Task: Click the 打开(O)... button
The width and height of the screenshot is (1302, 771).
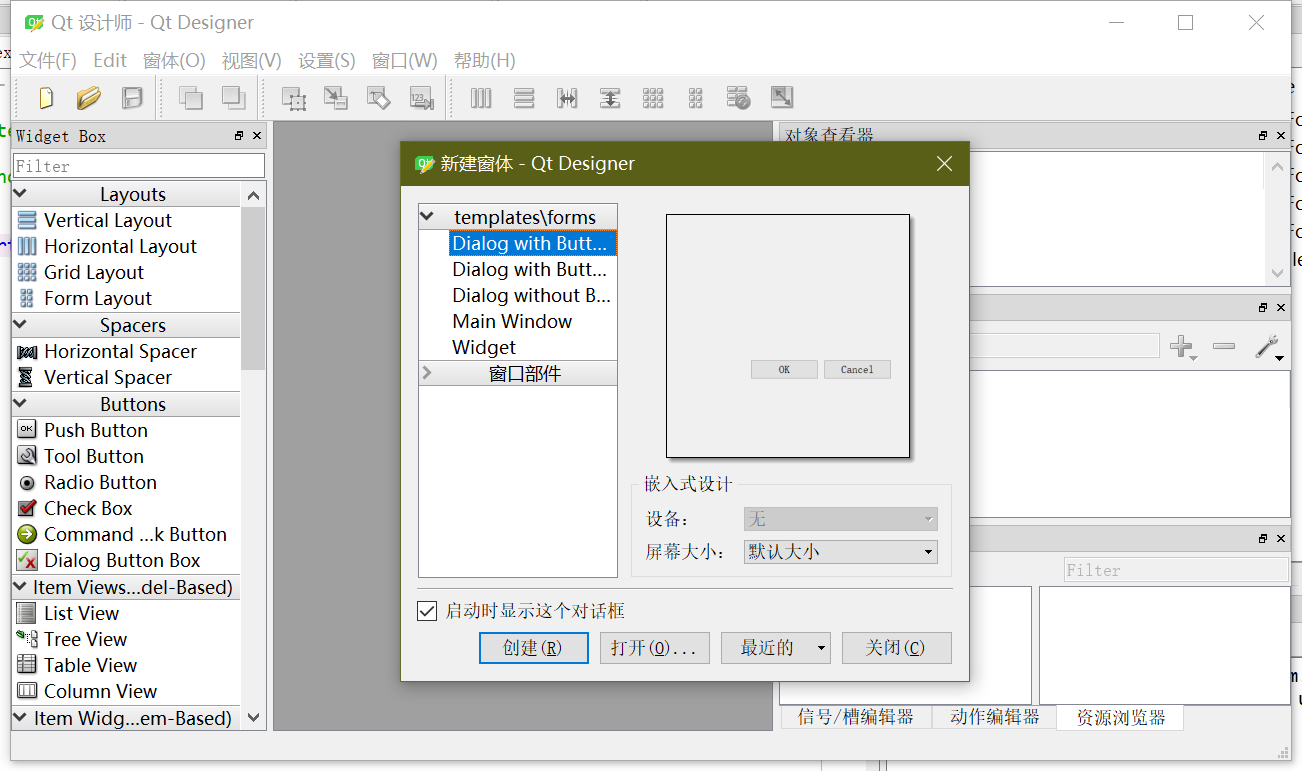Action: 654,648
